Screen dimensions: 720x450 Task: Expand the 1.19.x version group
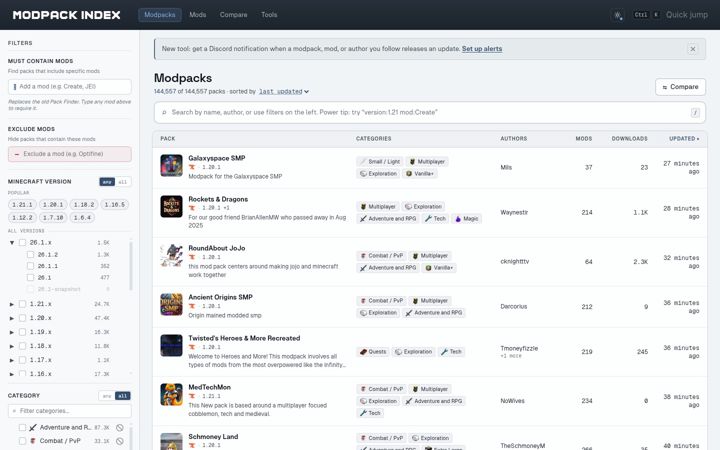coord(12,332)
